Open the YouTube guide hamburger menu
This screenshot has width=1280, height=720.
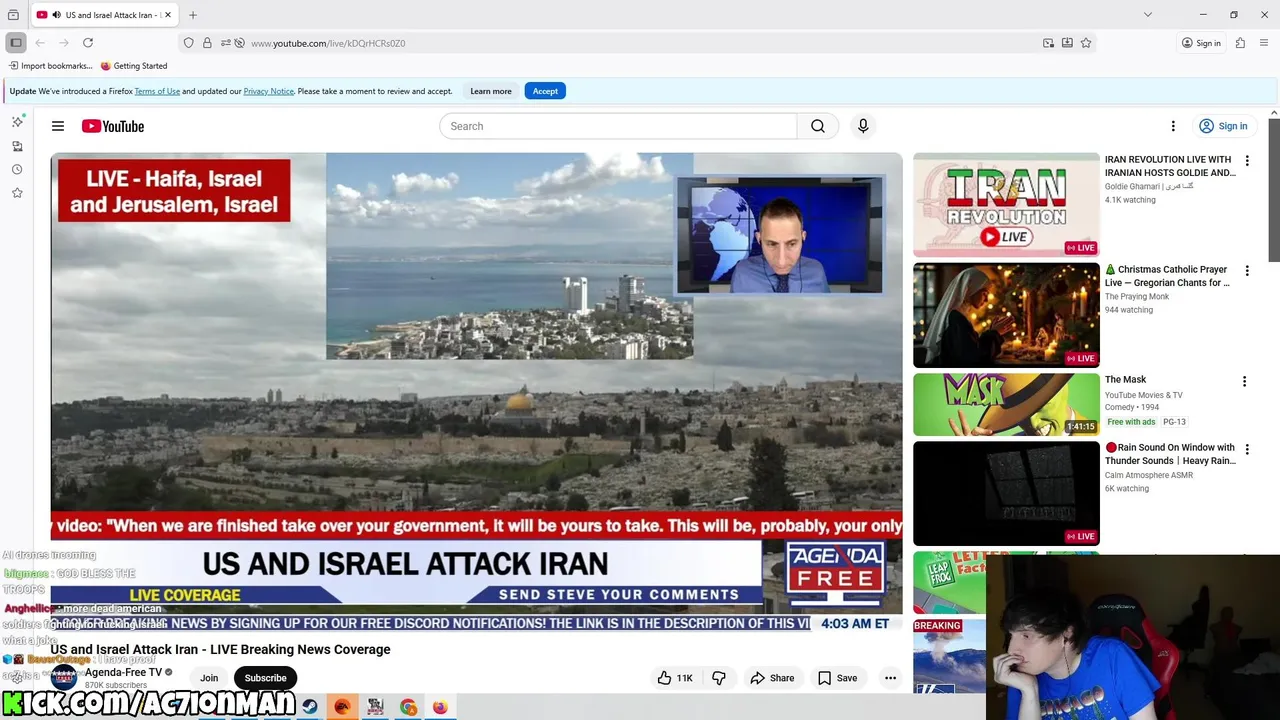point(58,126)
